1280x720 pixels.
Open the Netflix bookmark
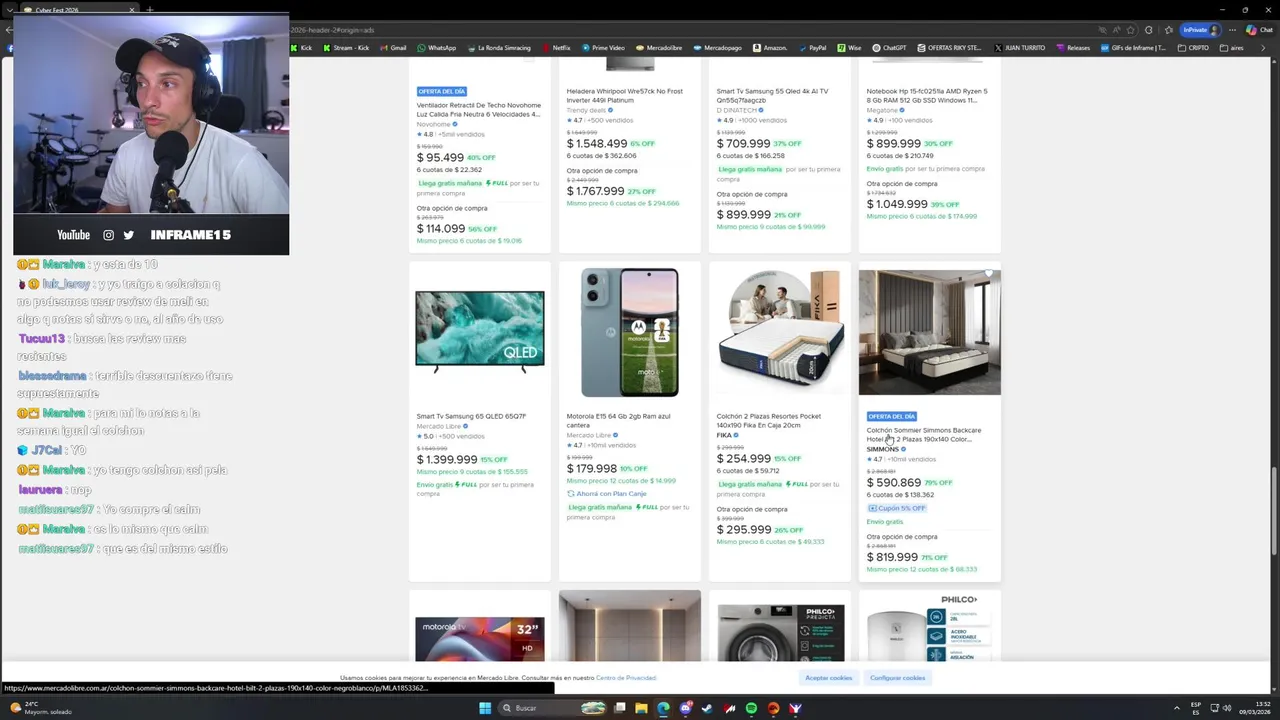click(x=555, y=48)
